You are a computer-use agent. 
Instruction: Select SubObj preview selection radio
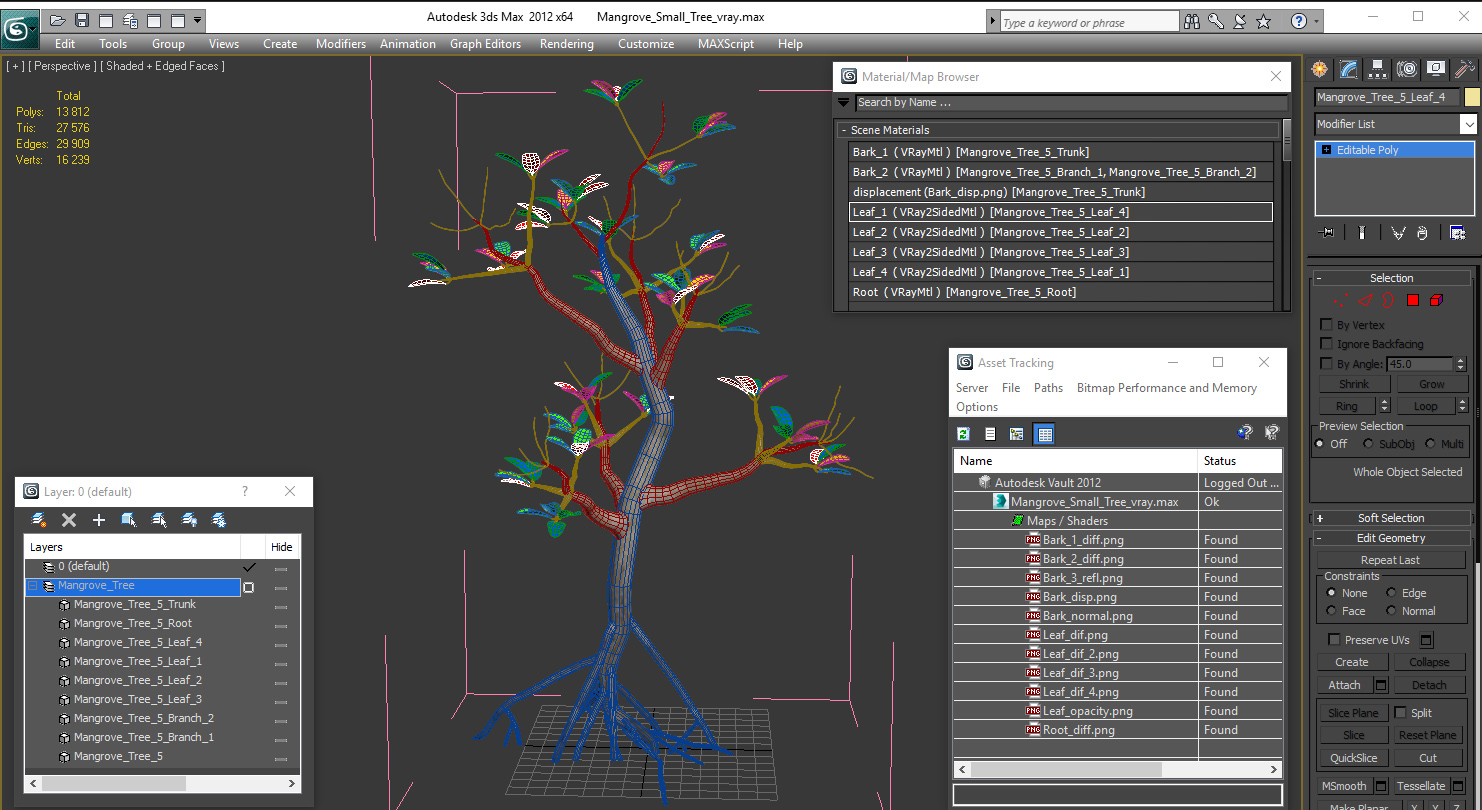tap(1368, 444)
